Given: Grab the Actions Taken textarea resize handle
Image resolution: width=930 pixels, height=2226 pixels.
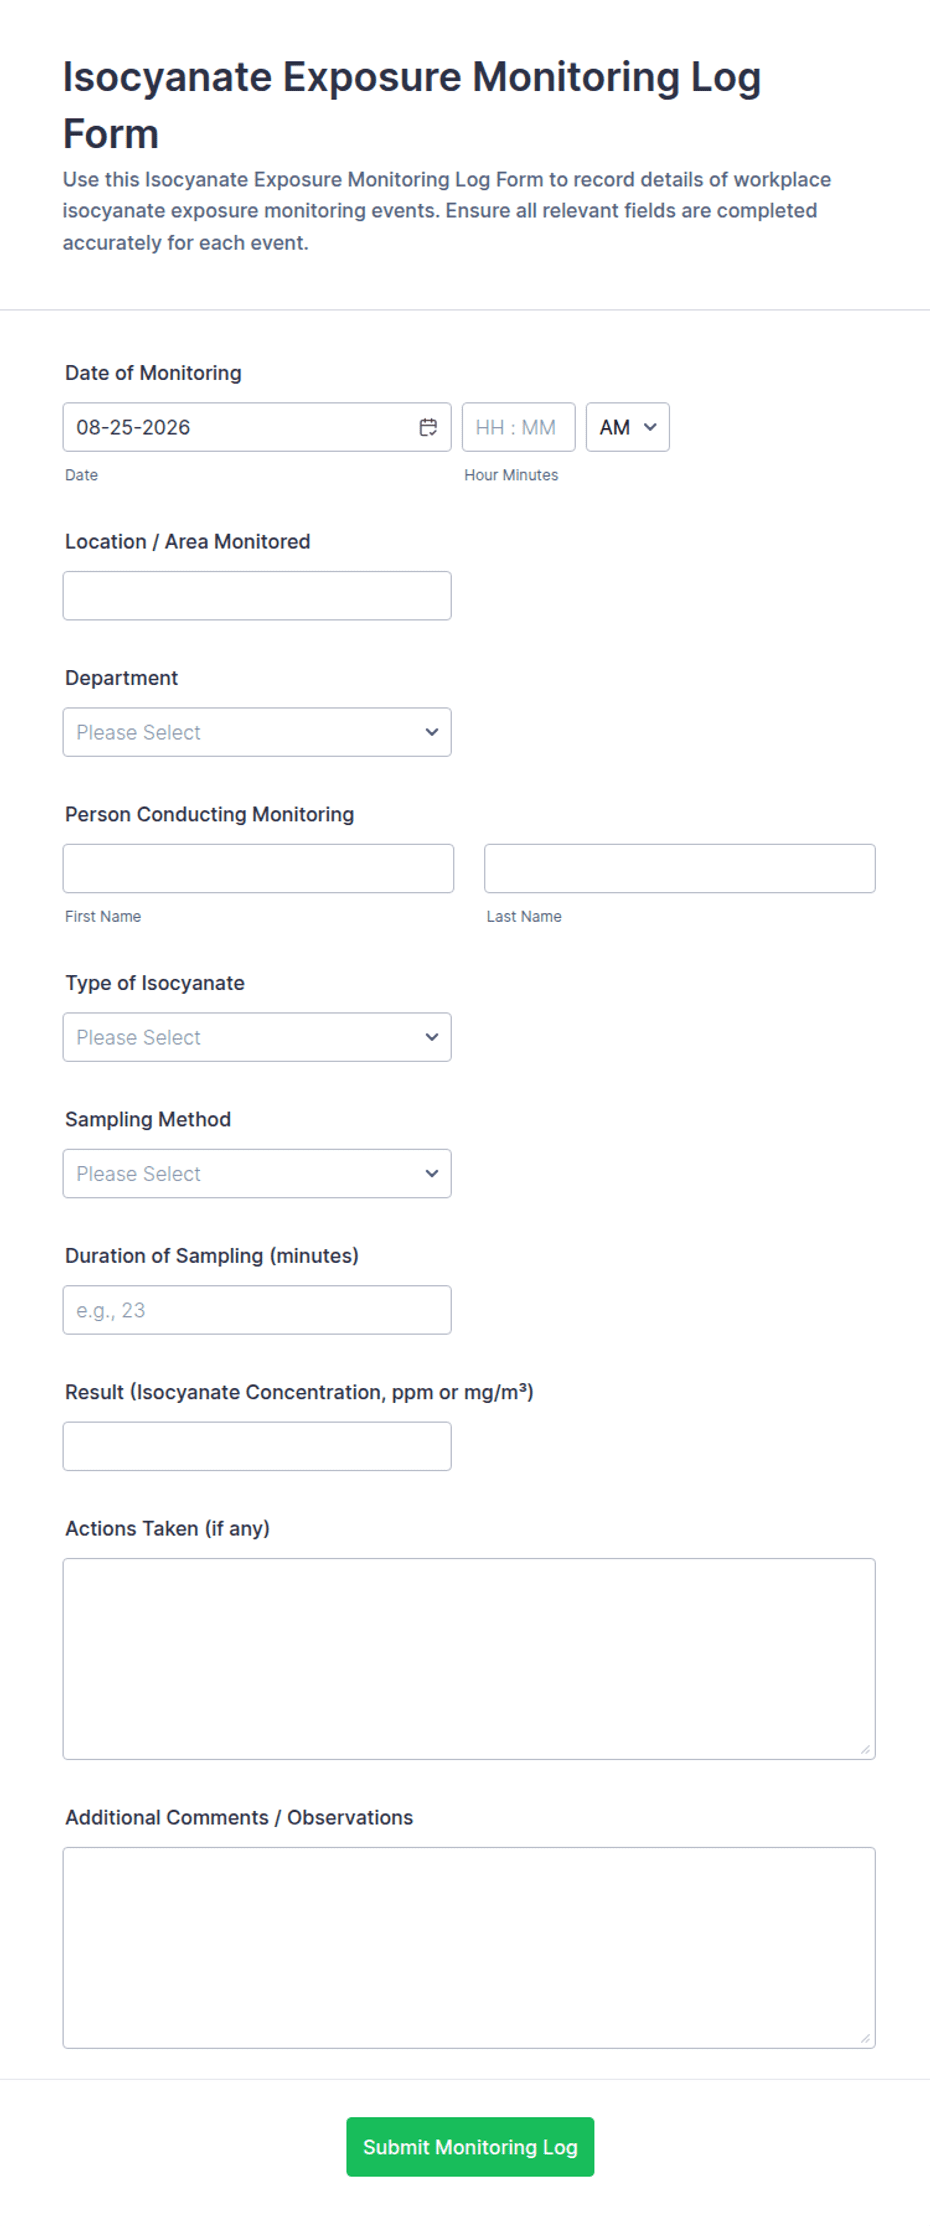Looking at the screenshot, I should pyautogui.click(x=865, y=1749).
